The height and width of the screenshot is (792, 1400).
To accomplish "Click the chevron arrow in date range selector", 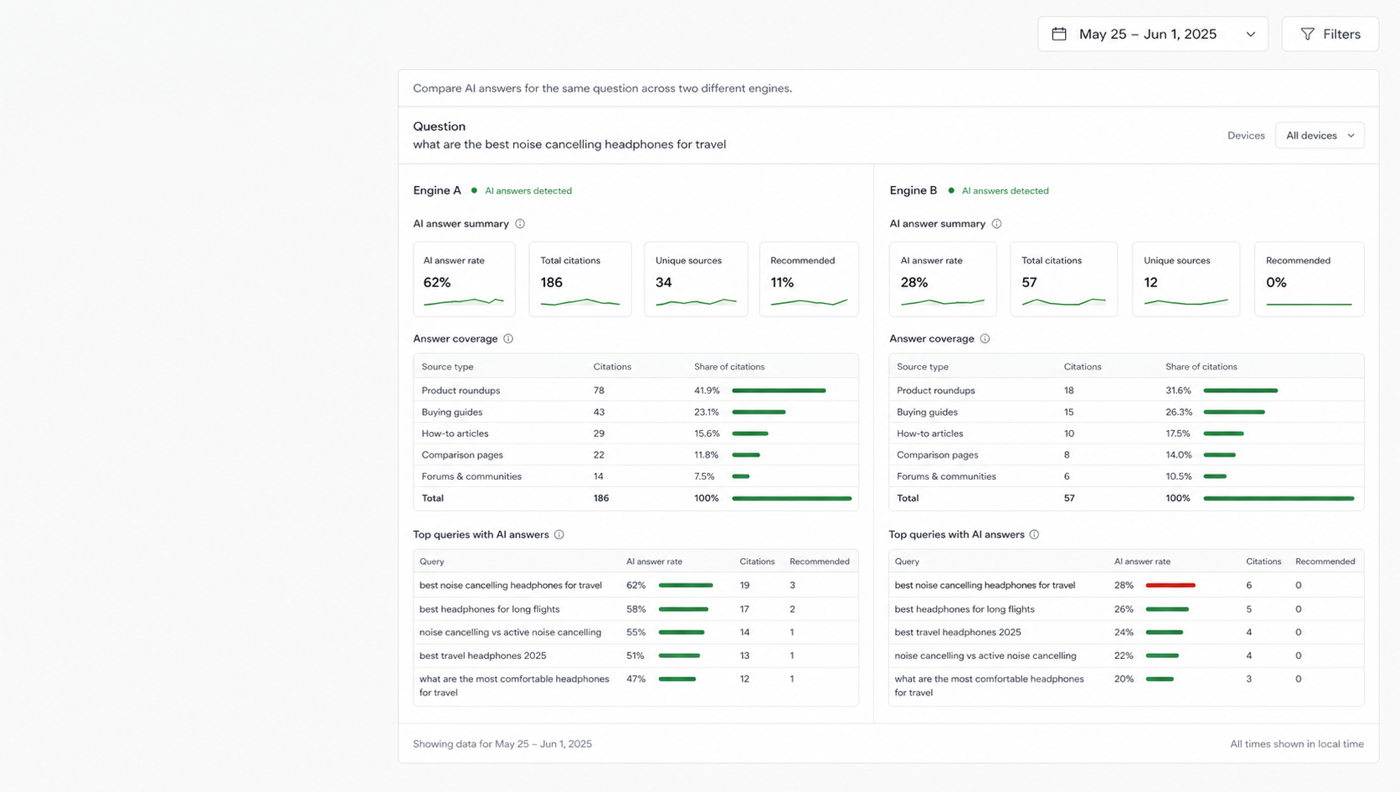I will tap(1250, 34).
